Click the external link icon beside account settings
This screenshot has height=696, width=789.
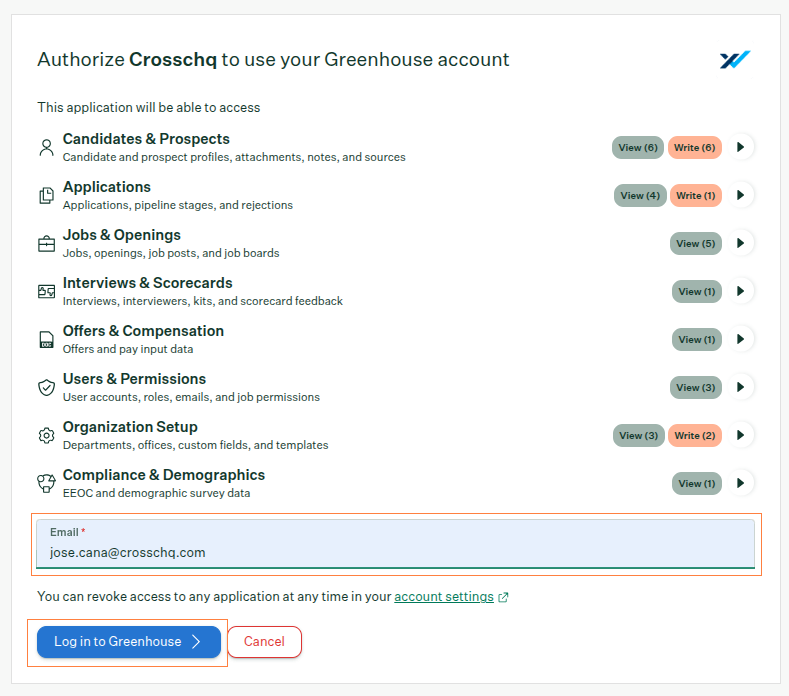click(x=503, y=597)
